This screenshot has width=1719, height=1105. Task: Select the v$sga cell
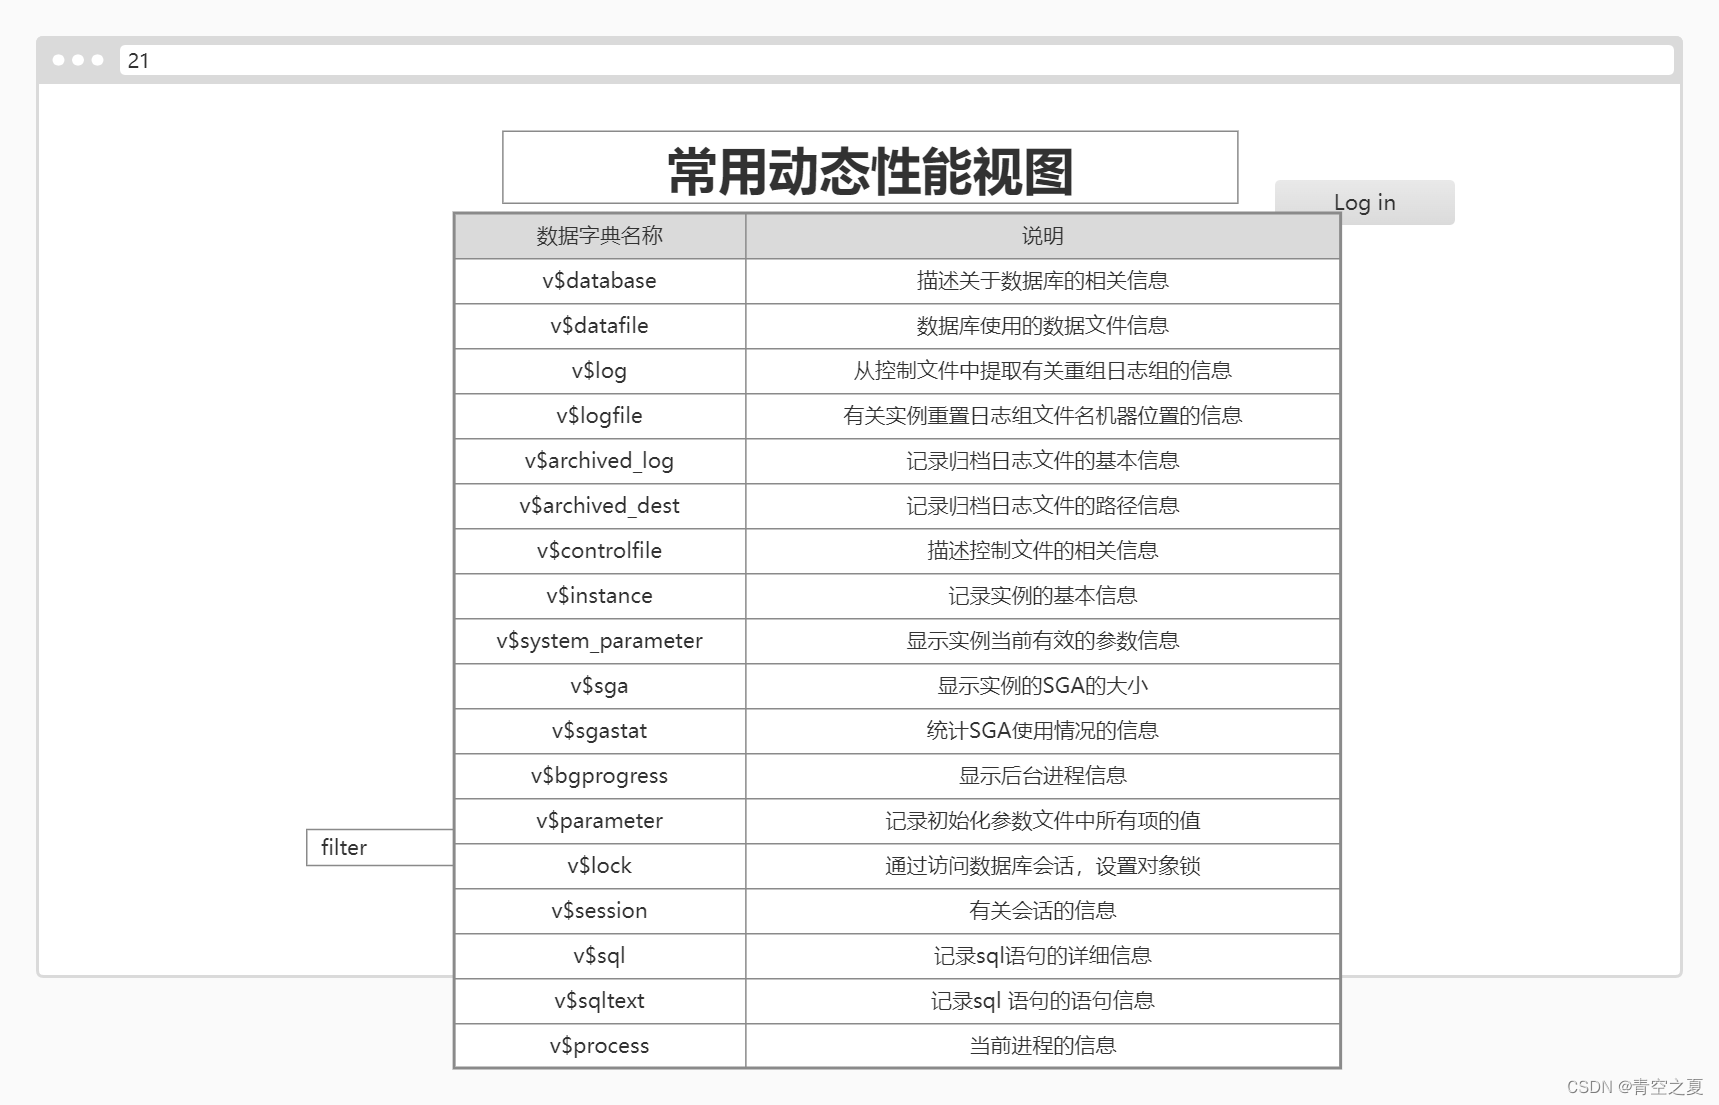(x=600, y=686)
